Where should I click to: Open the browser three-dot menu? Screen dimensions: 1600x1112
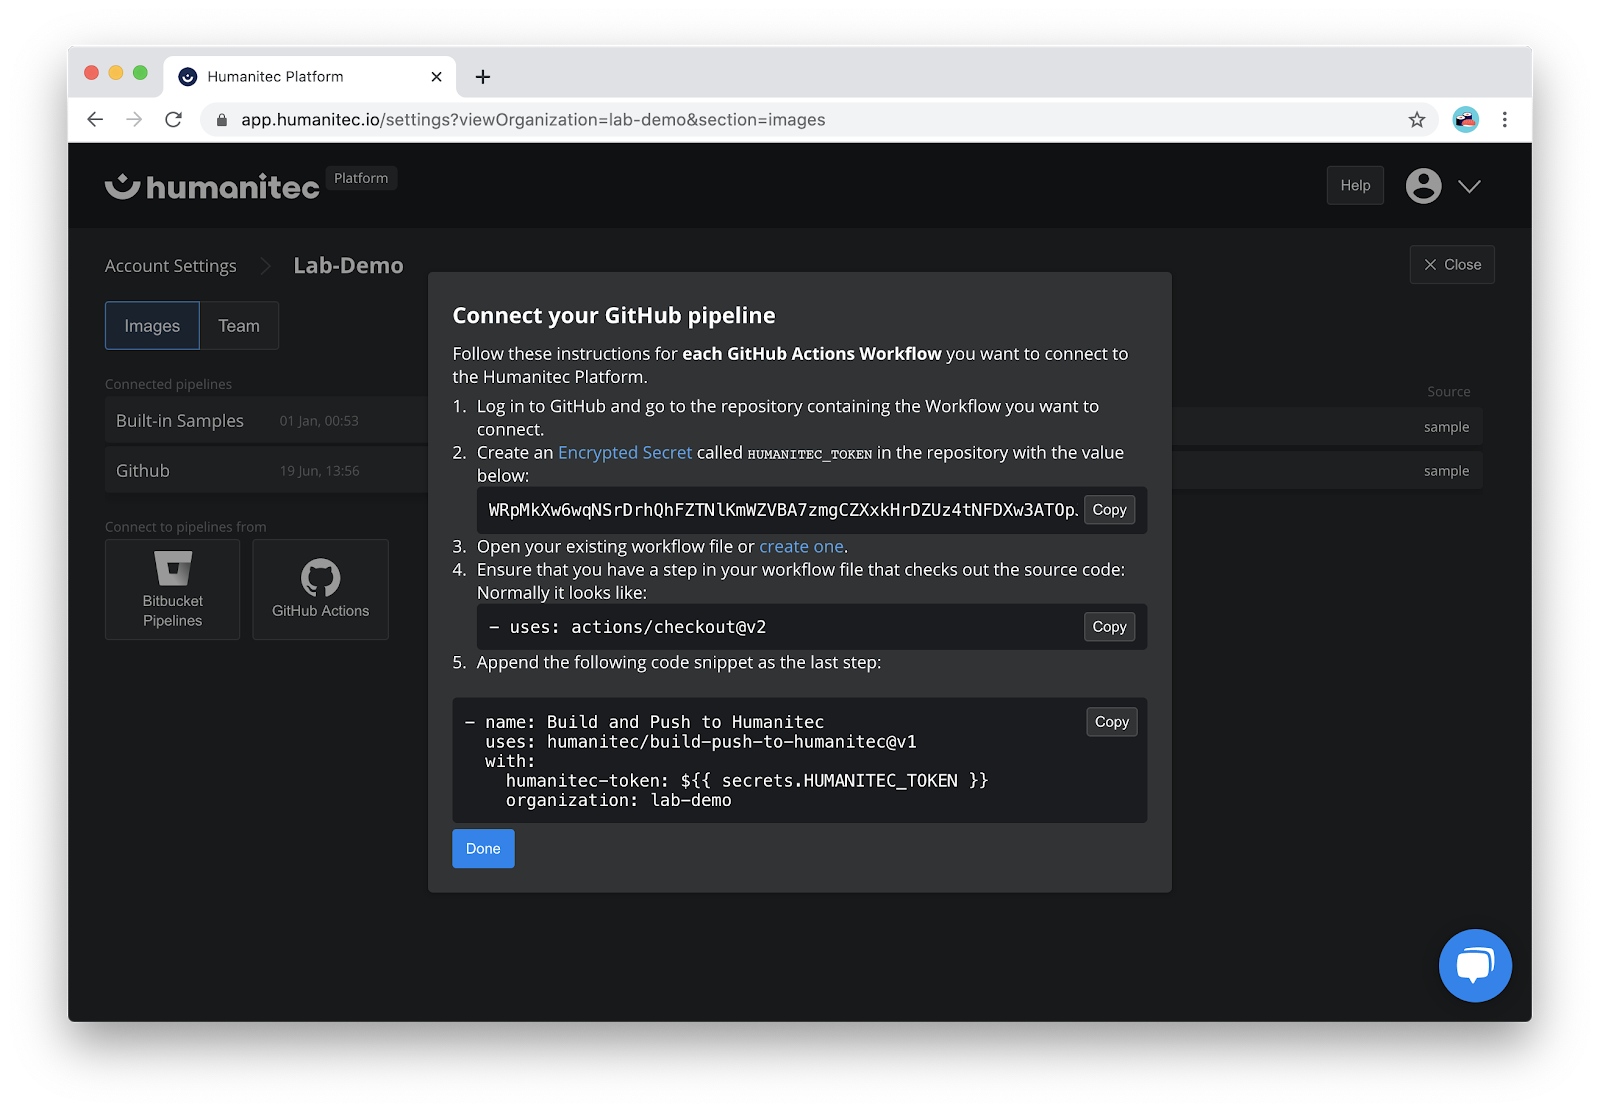1504,120
